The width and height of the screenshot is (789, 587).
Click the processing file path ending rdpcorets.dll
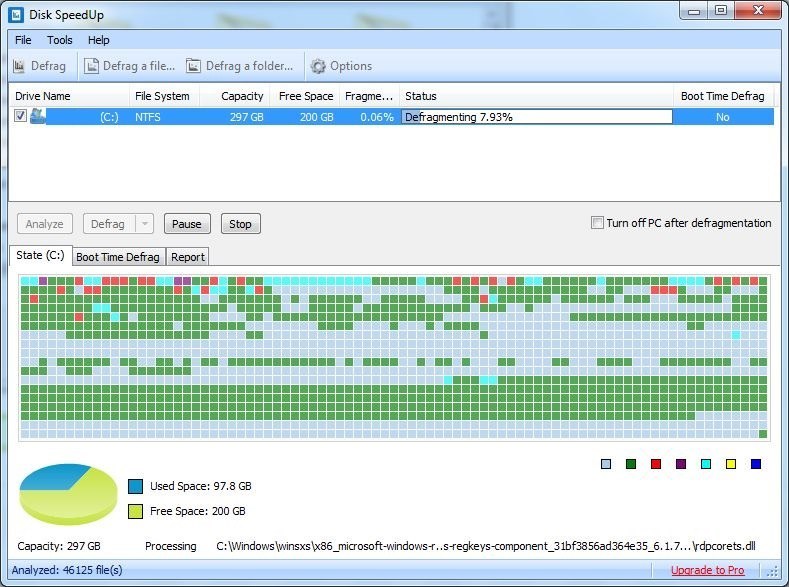pos(486,546)
